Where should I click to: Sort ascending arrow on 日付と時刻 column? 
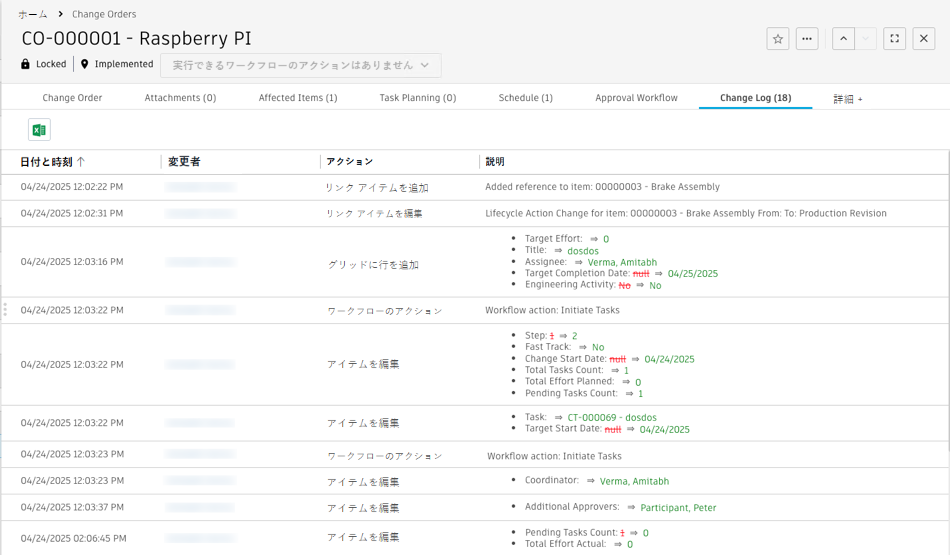81,162
